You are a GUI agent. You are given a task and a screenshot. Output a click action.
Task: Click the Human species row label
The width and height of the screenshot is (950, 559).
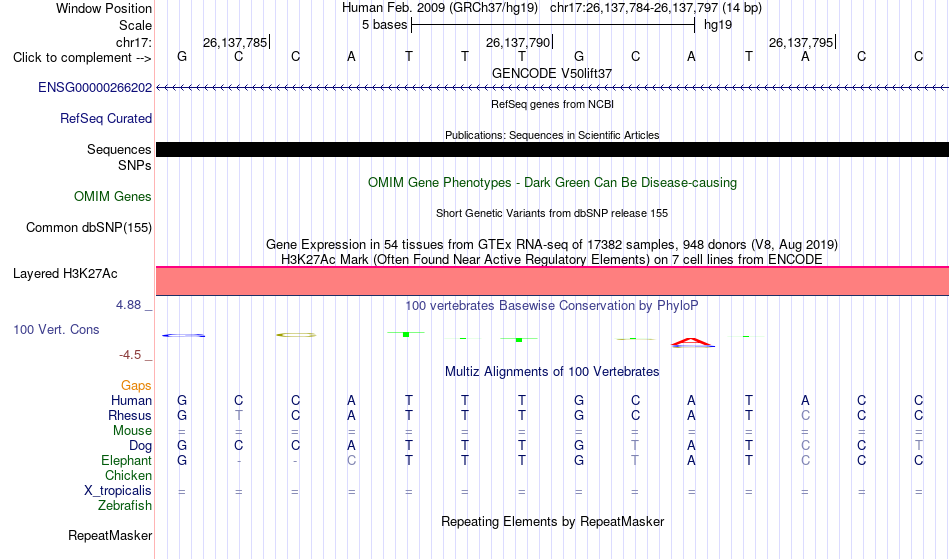131,400
